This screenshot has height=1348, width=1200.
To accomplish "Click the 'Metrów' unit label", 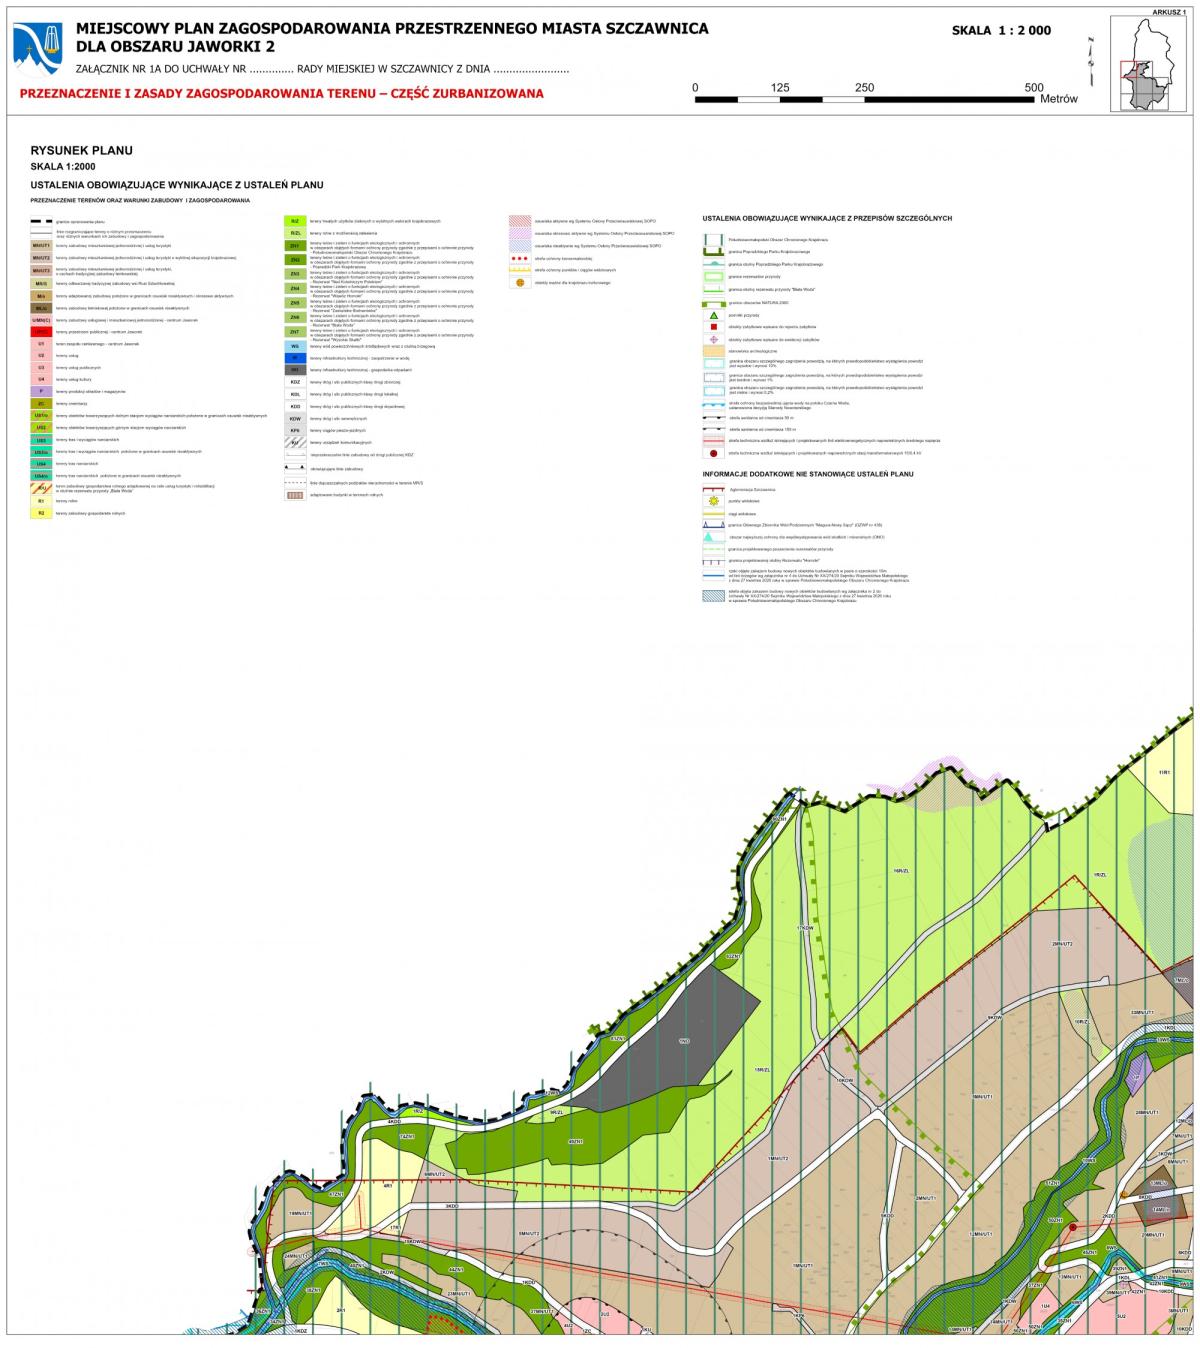I will [1059, 99].
